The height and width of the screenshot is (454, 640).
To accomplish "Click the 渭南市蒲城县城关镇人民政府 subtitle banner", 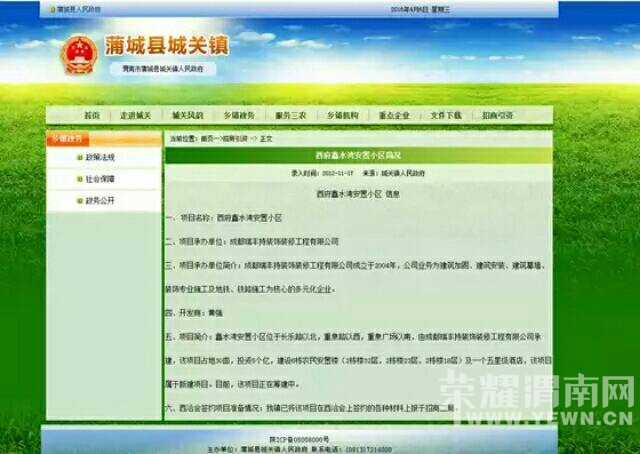I will [163, 69].
